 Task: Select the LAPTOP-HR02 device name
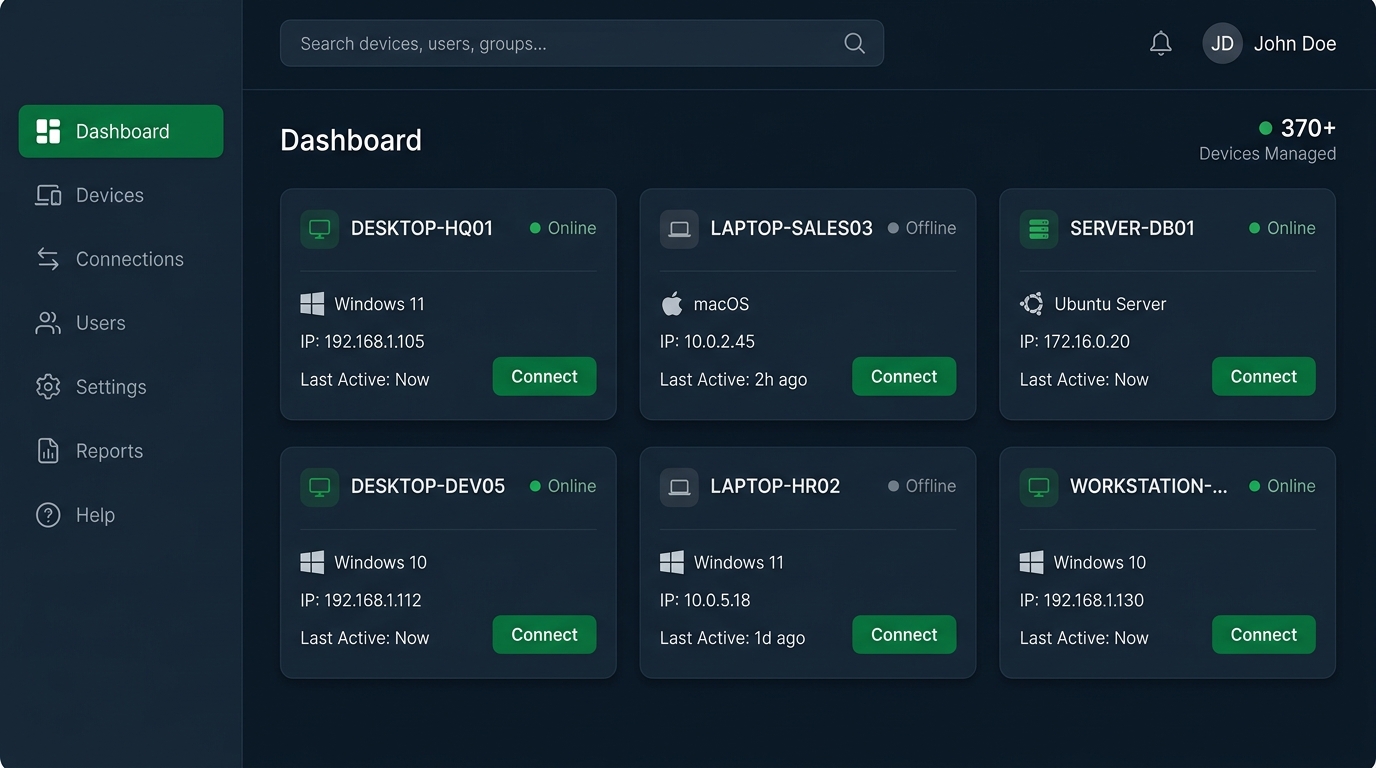tap(775, 487)
